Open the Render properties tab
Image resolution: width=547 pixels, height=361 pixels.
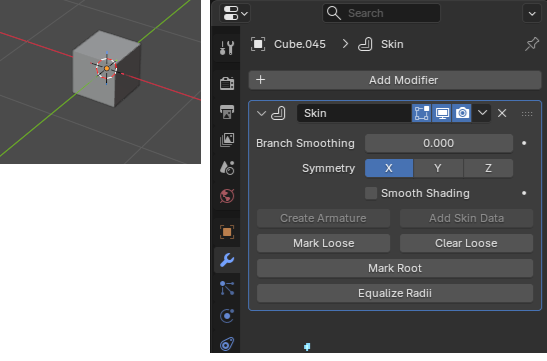pos(227,84)
